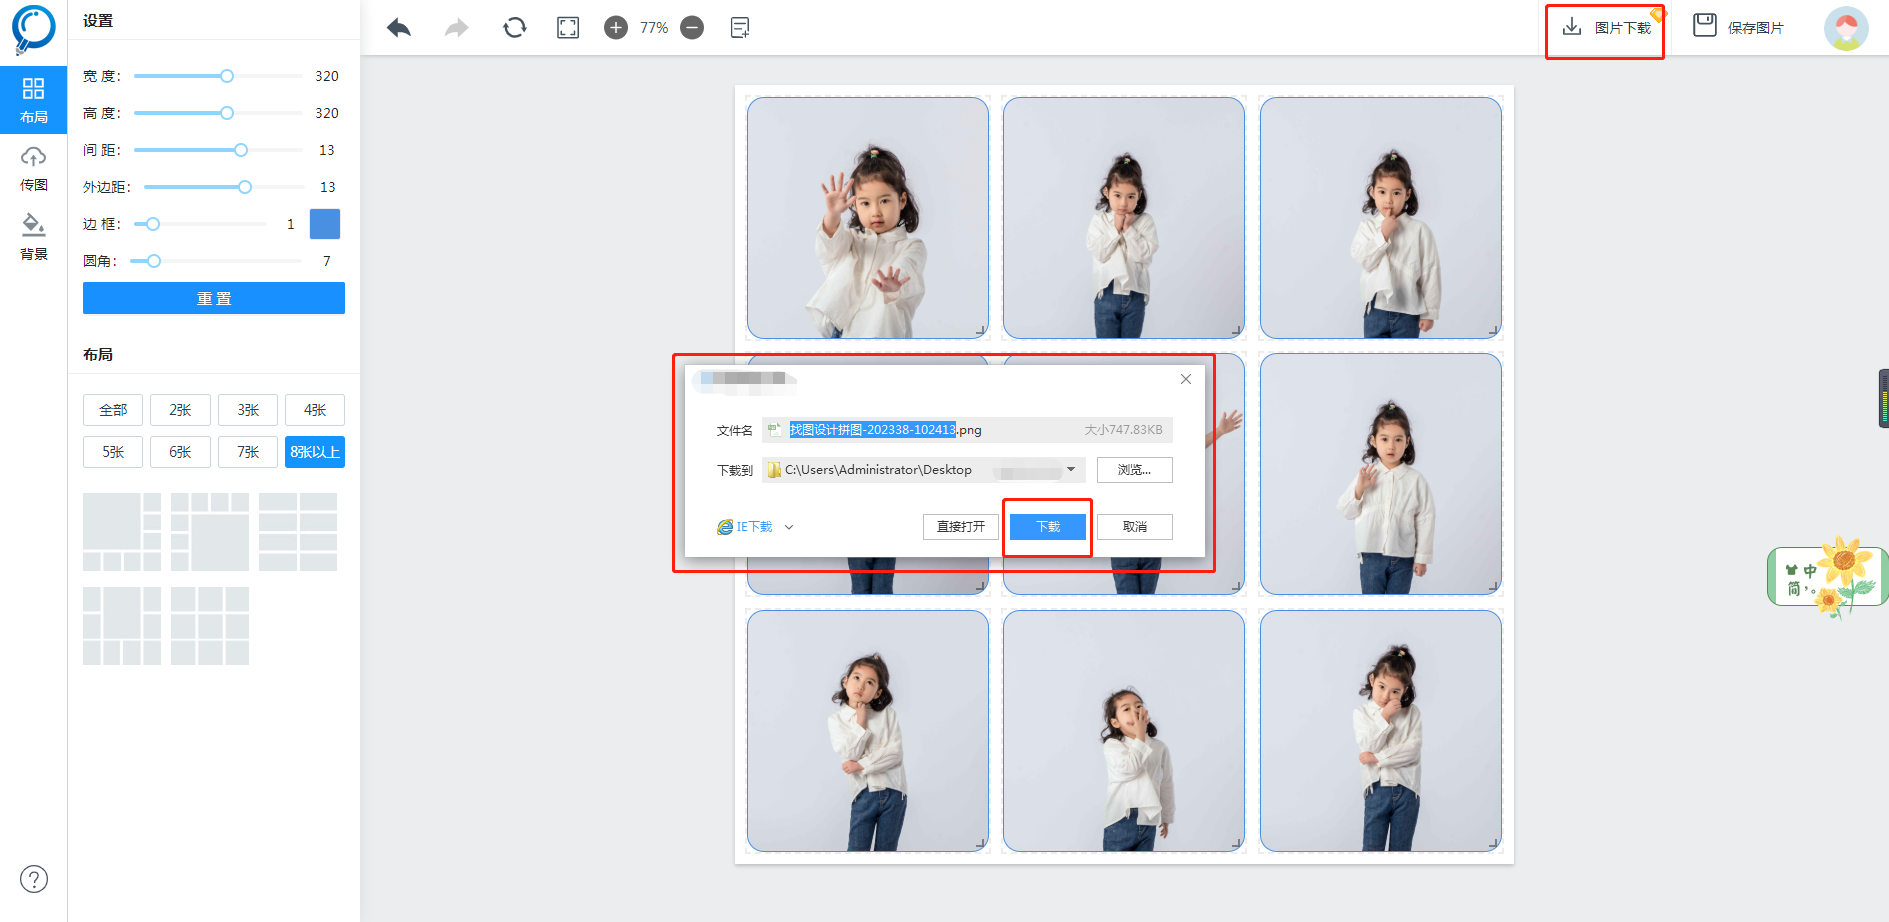Click the redo arrow in toolbar
The height and width of the screenshot is (922, 1889).
(456, 28)
